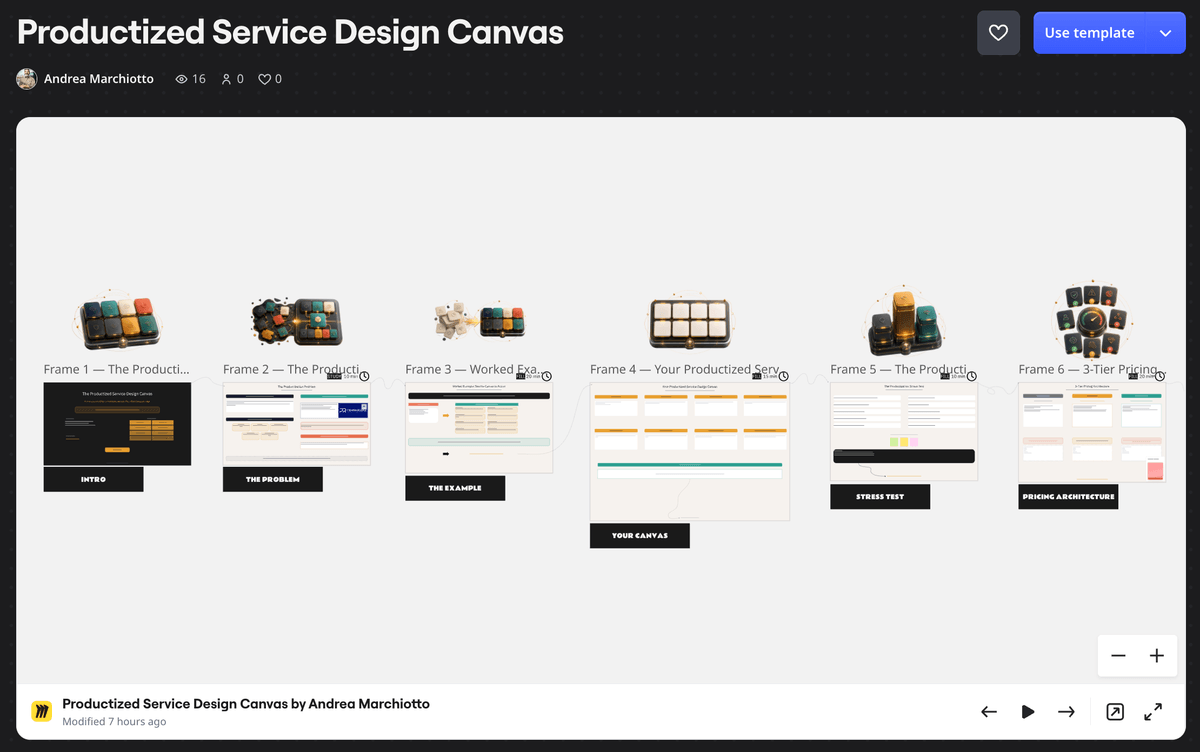Click the Frame 2 timer clock icon
Viewport: 1200px width, 752px height.
364,377
